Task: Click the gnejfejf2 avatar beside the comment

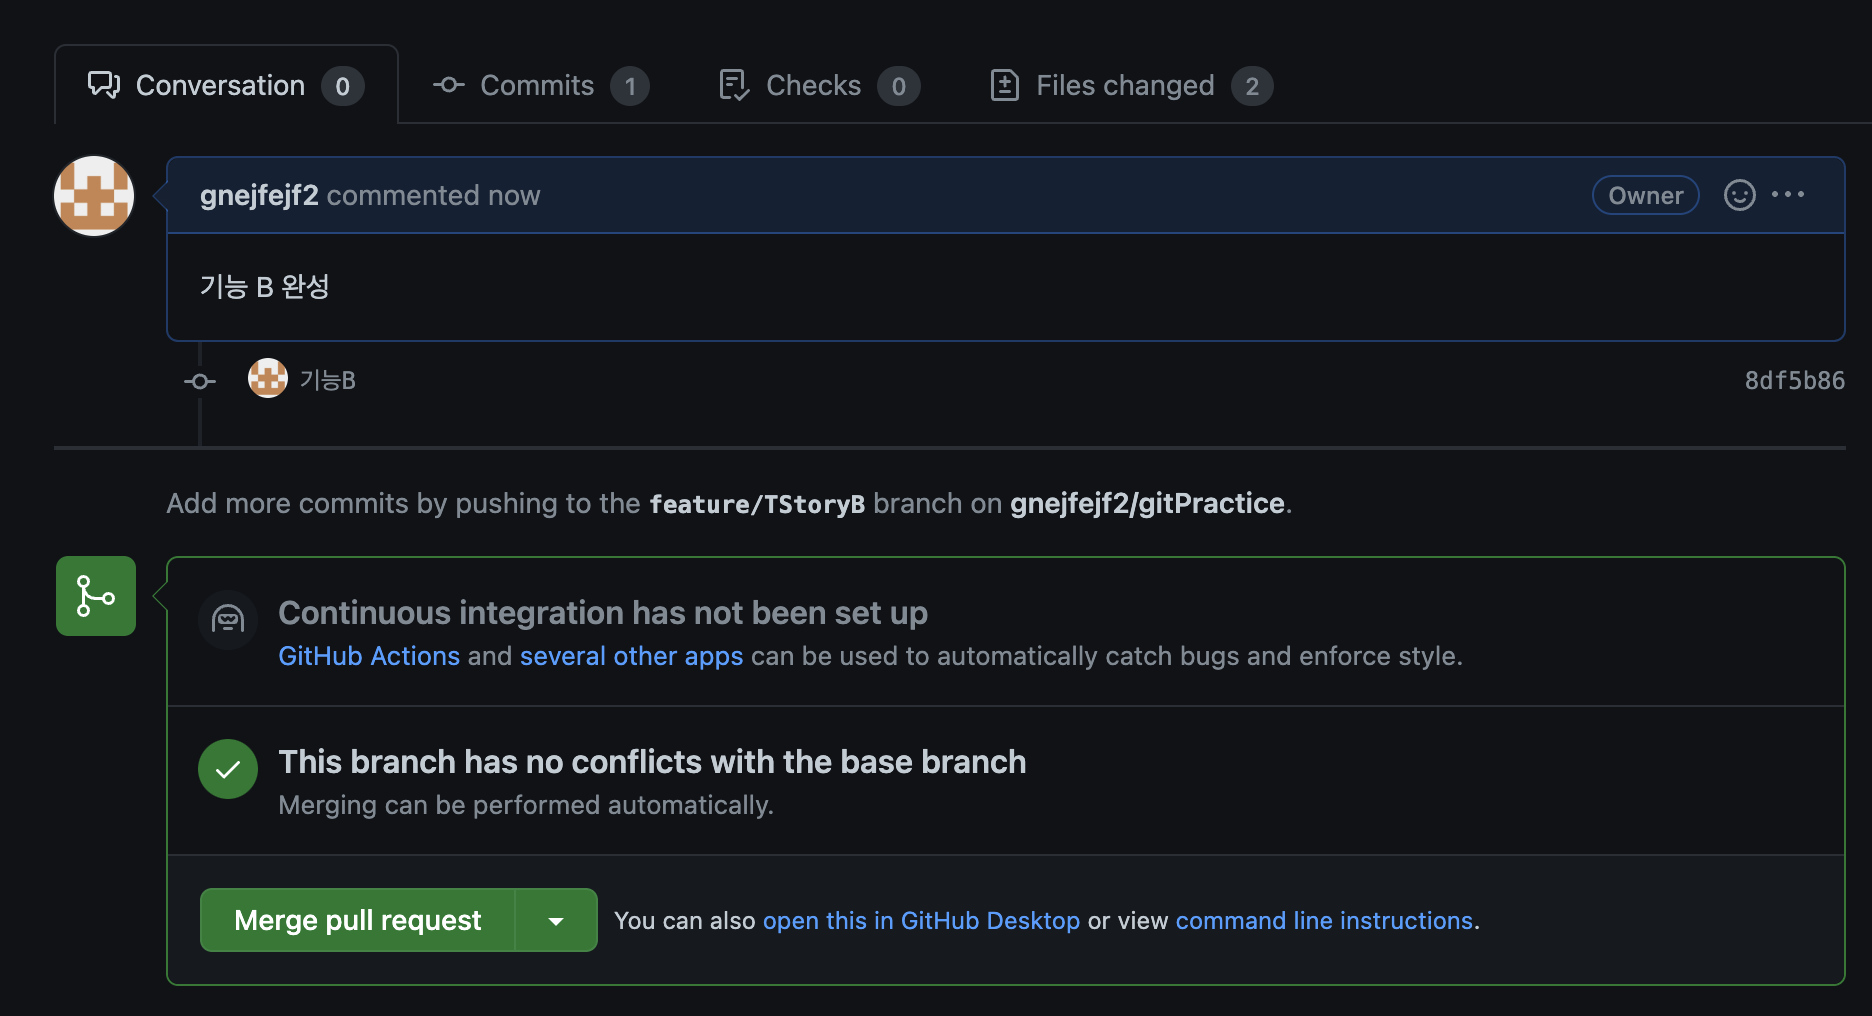Action: (x=94, y=196)
